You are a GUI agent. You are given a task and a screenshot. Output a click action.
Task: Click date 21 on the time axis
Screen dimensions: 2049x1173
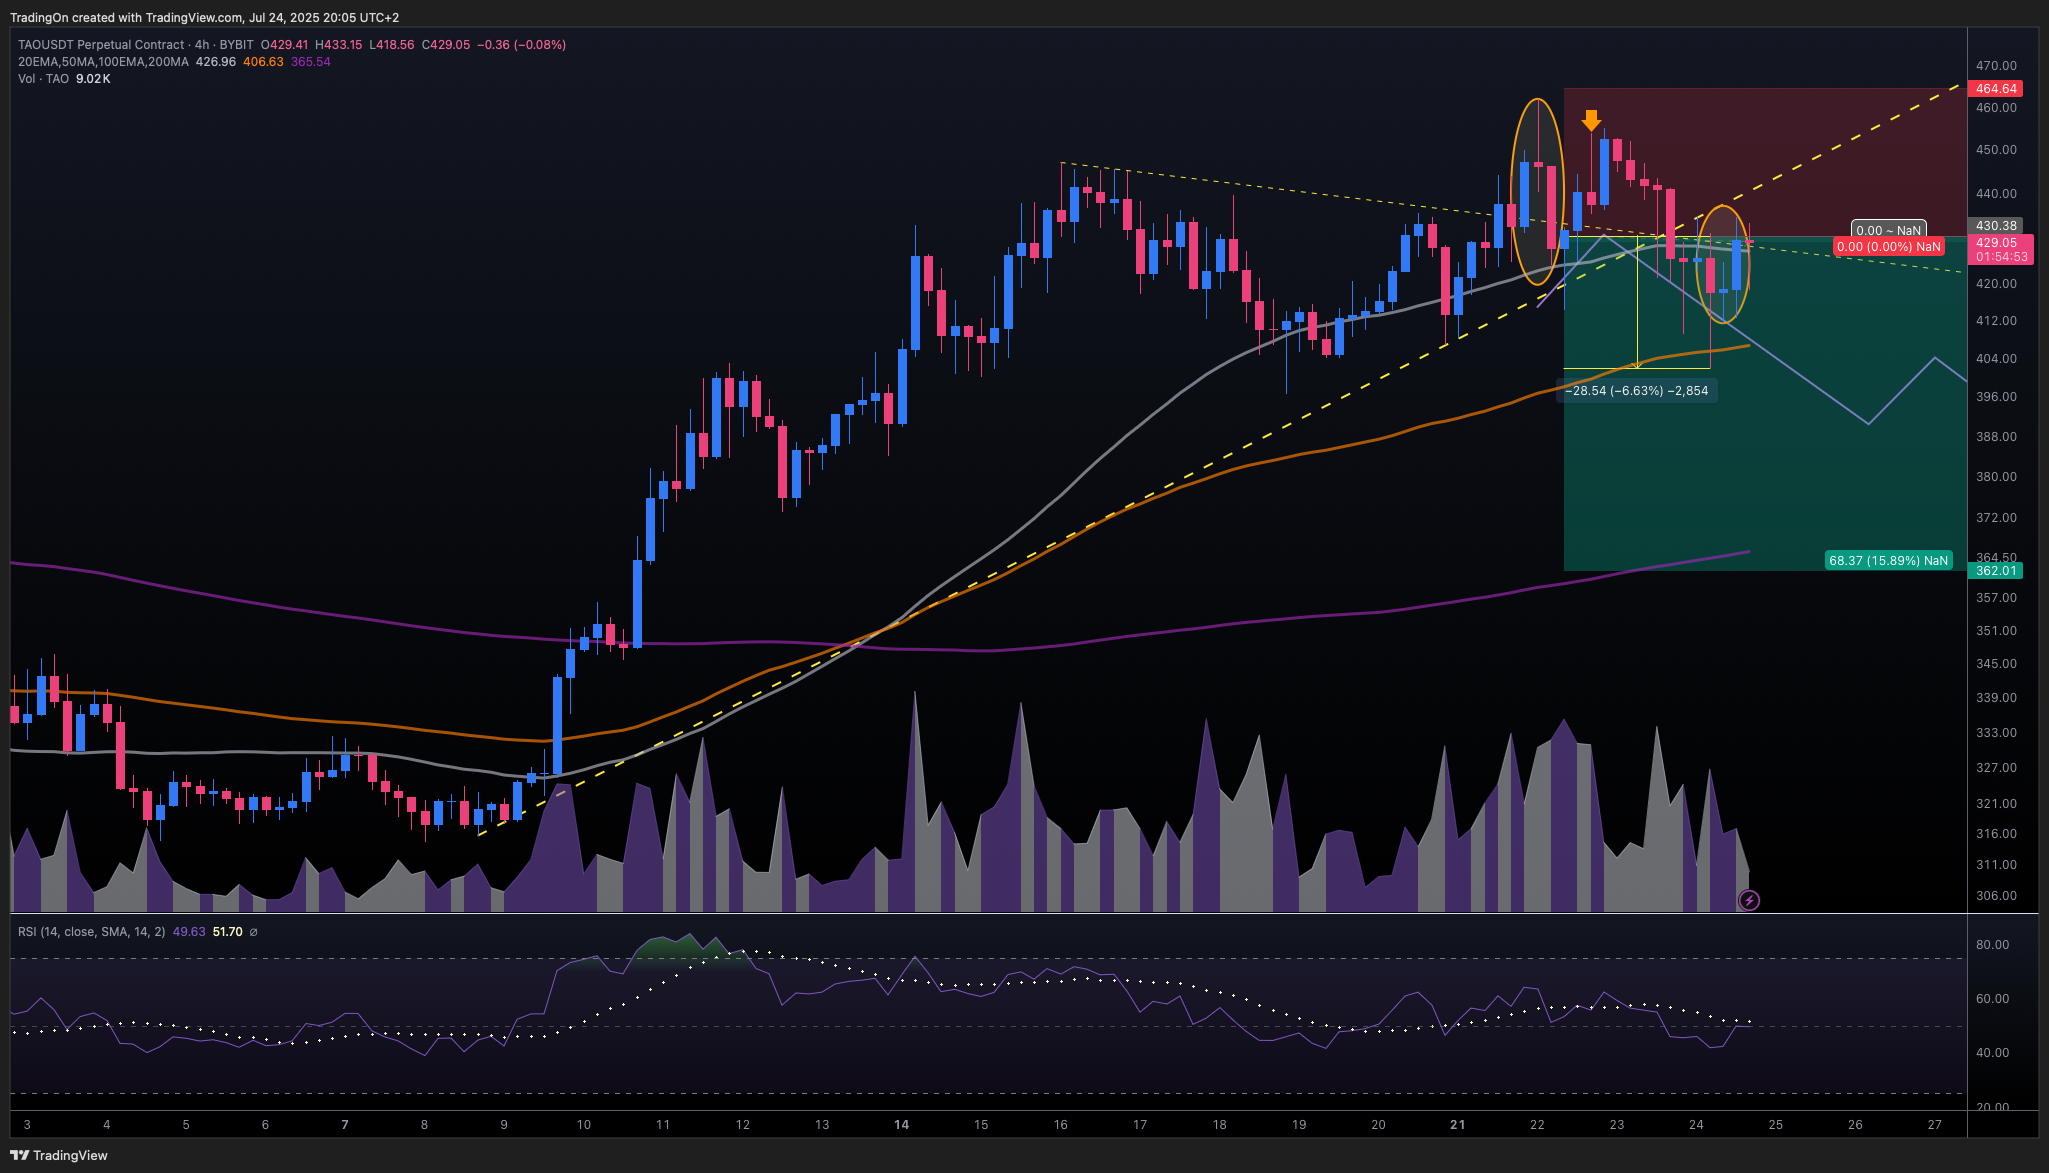pos(1458,1125)
